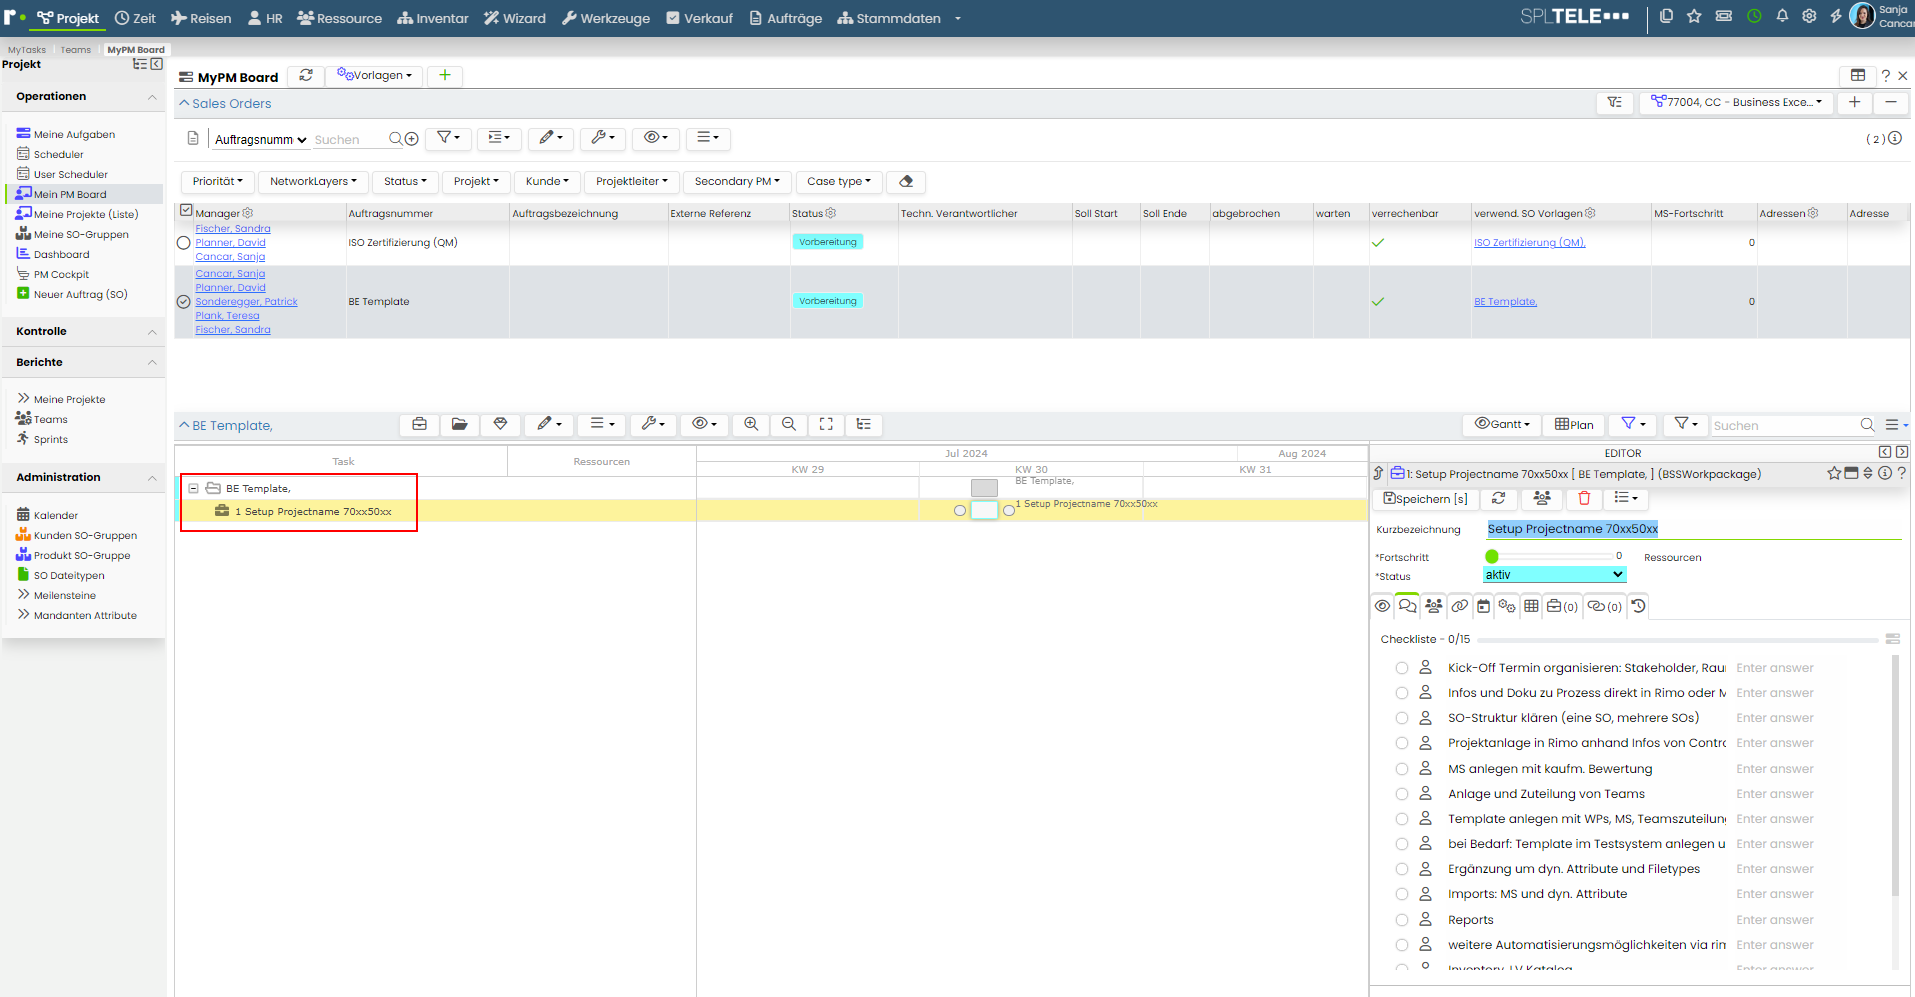Check the Anlage und Zuteilung von Teams item
Screen dimensions: 1915x997
coord(1402,794)
